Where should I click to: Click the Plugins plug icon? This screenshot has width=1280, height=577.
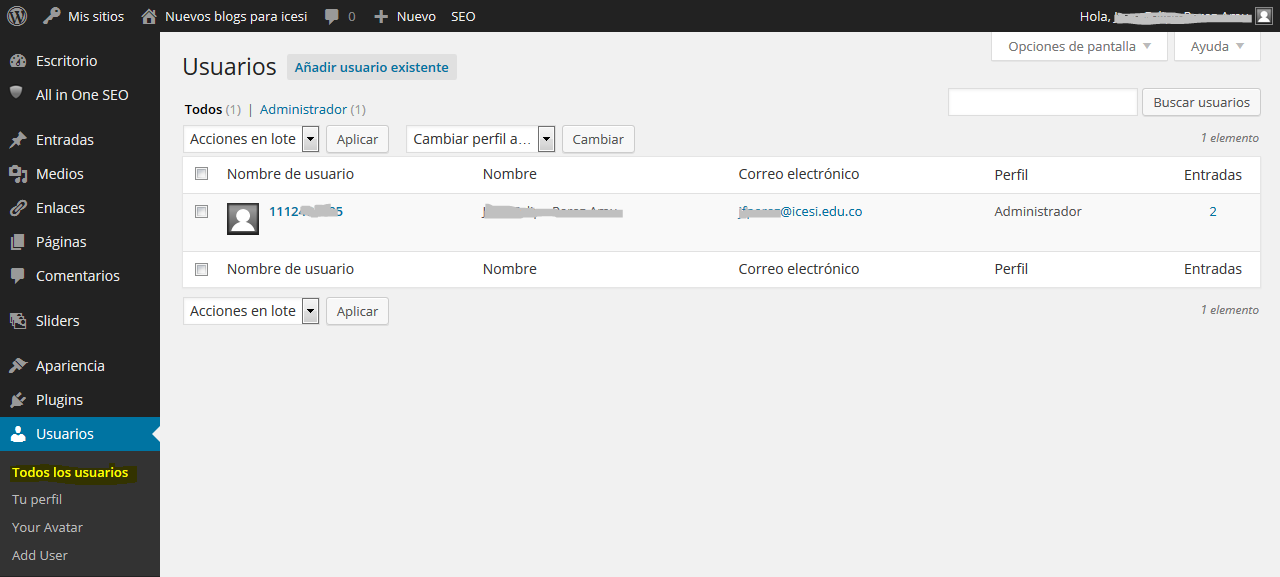tap(17, 400)
